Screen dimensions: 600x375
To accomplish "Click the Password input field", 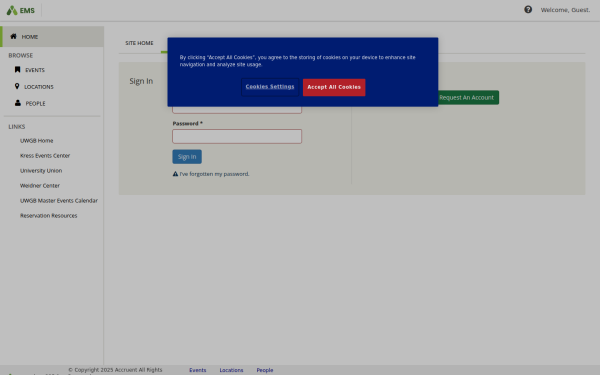I will coord(237,136).
